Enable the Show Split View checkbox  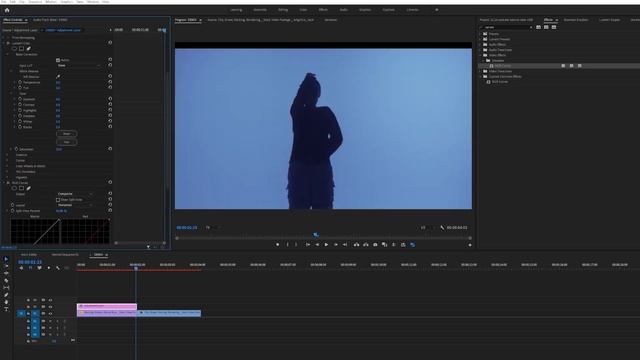pos(58,200)
